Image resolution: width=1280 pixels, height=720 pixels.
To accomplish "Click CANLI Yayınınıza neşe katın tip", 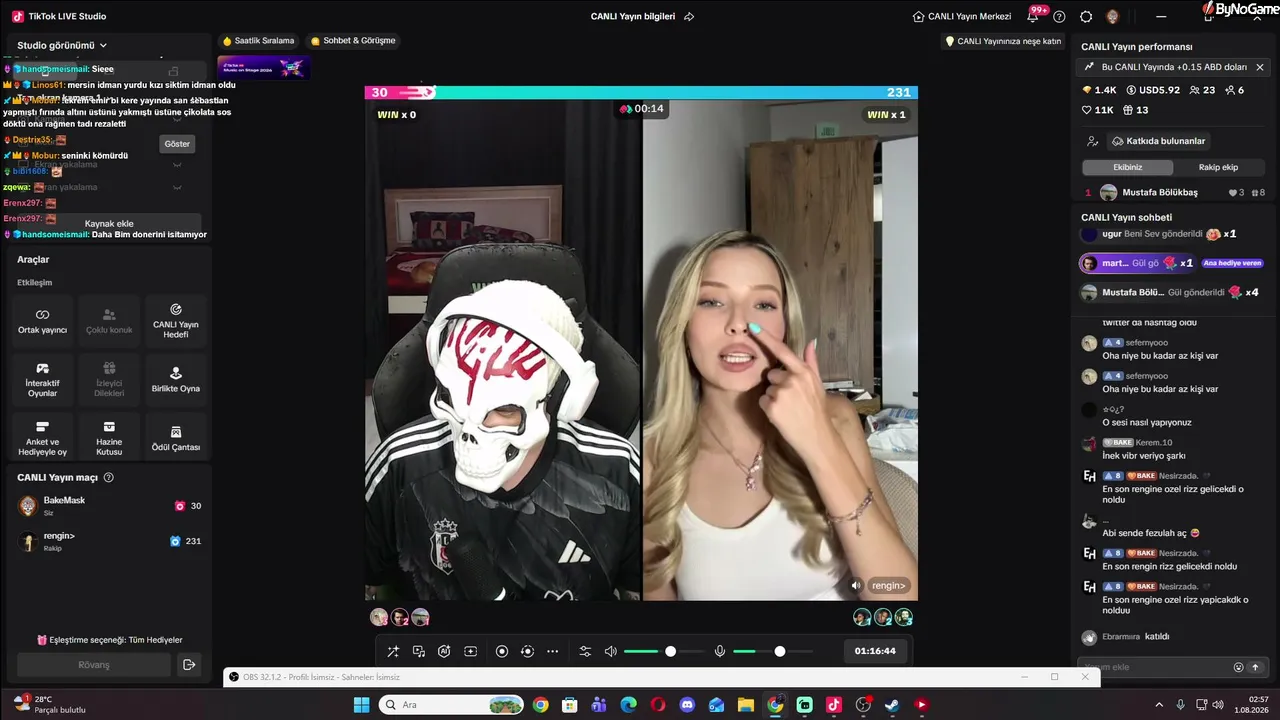I will pyautogui.click(x=1003, y=41).
